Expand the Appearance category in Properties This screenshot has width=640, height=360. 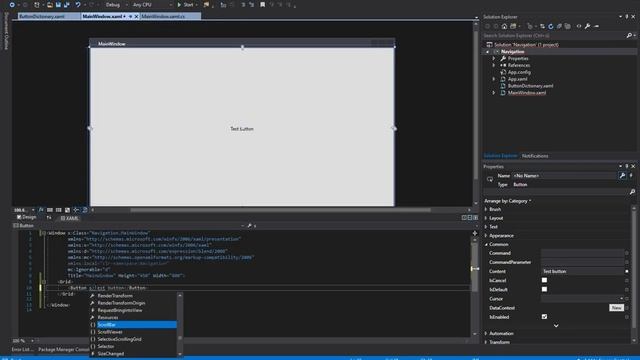point(486,236)
